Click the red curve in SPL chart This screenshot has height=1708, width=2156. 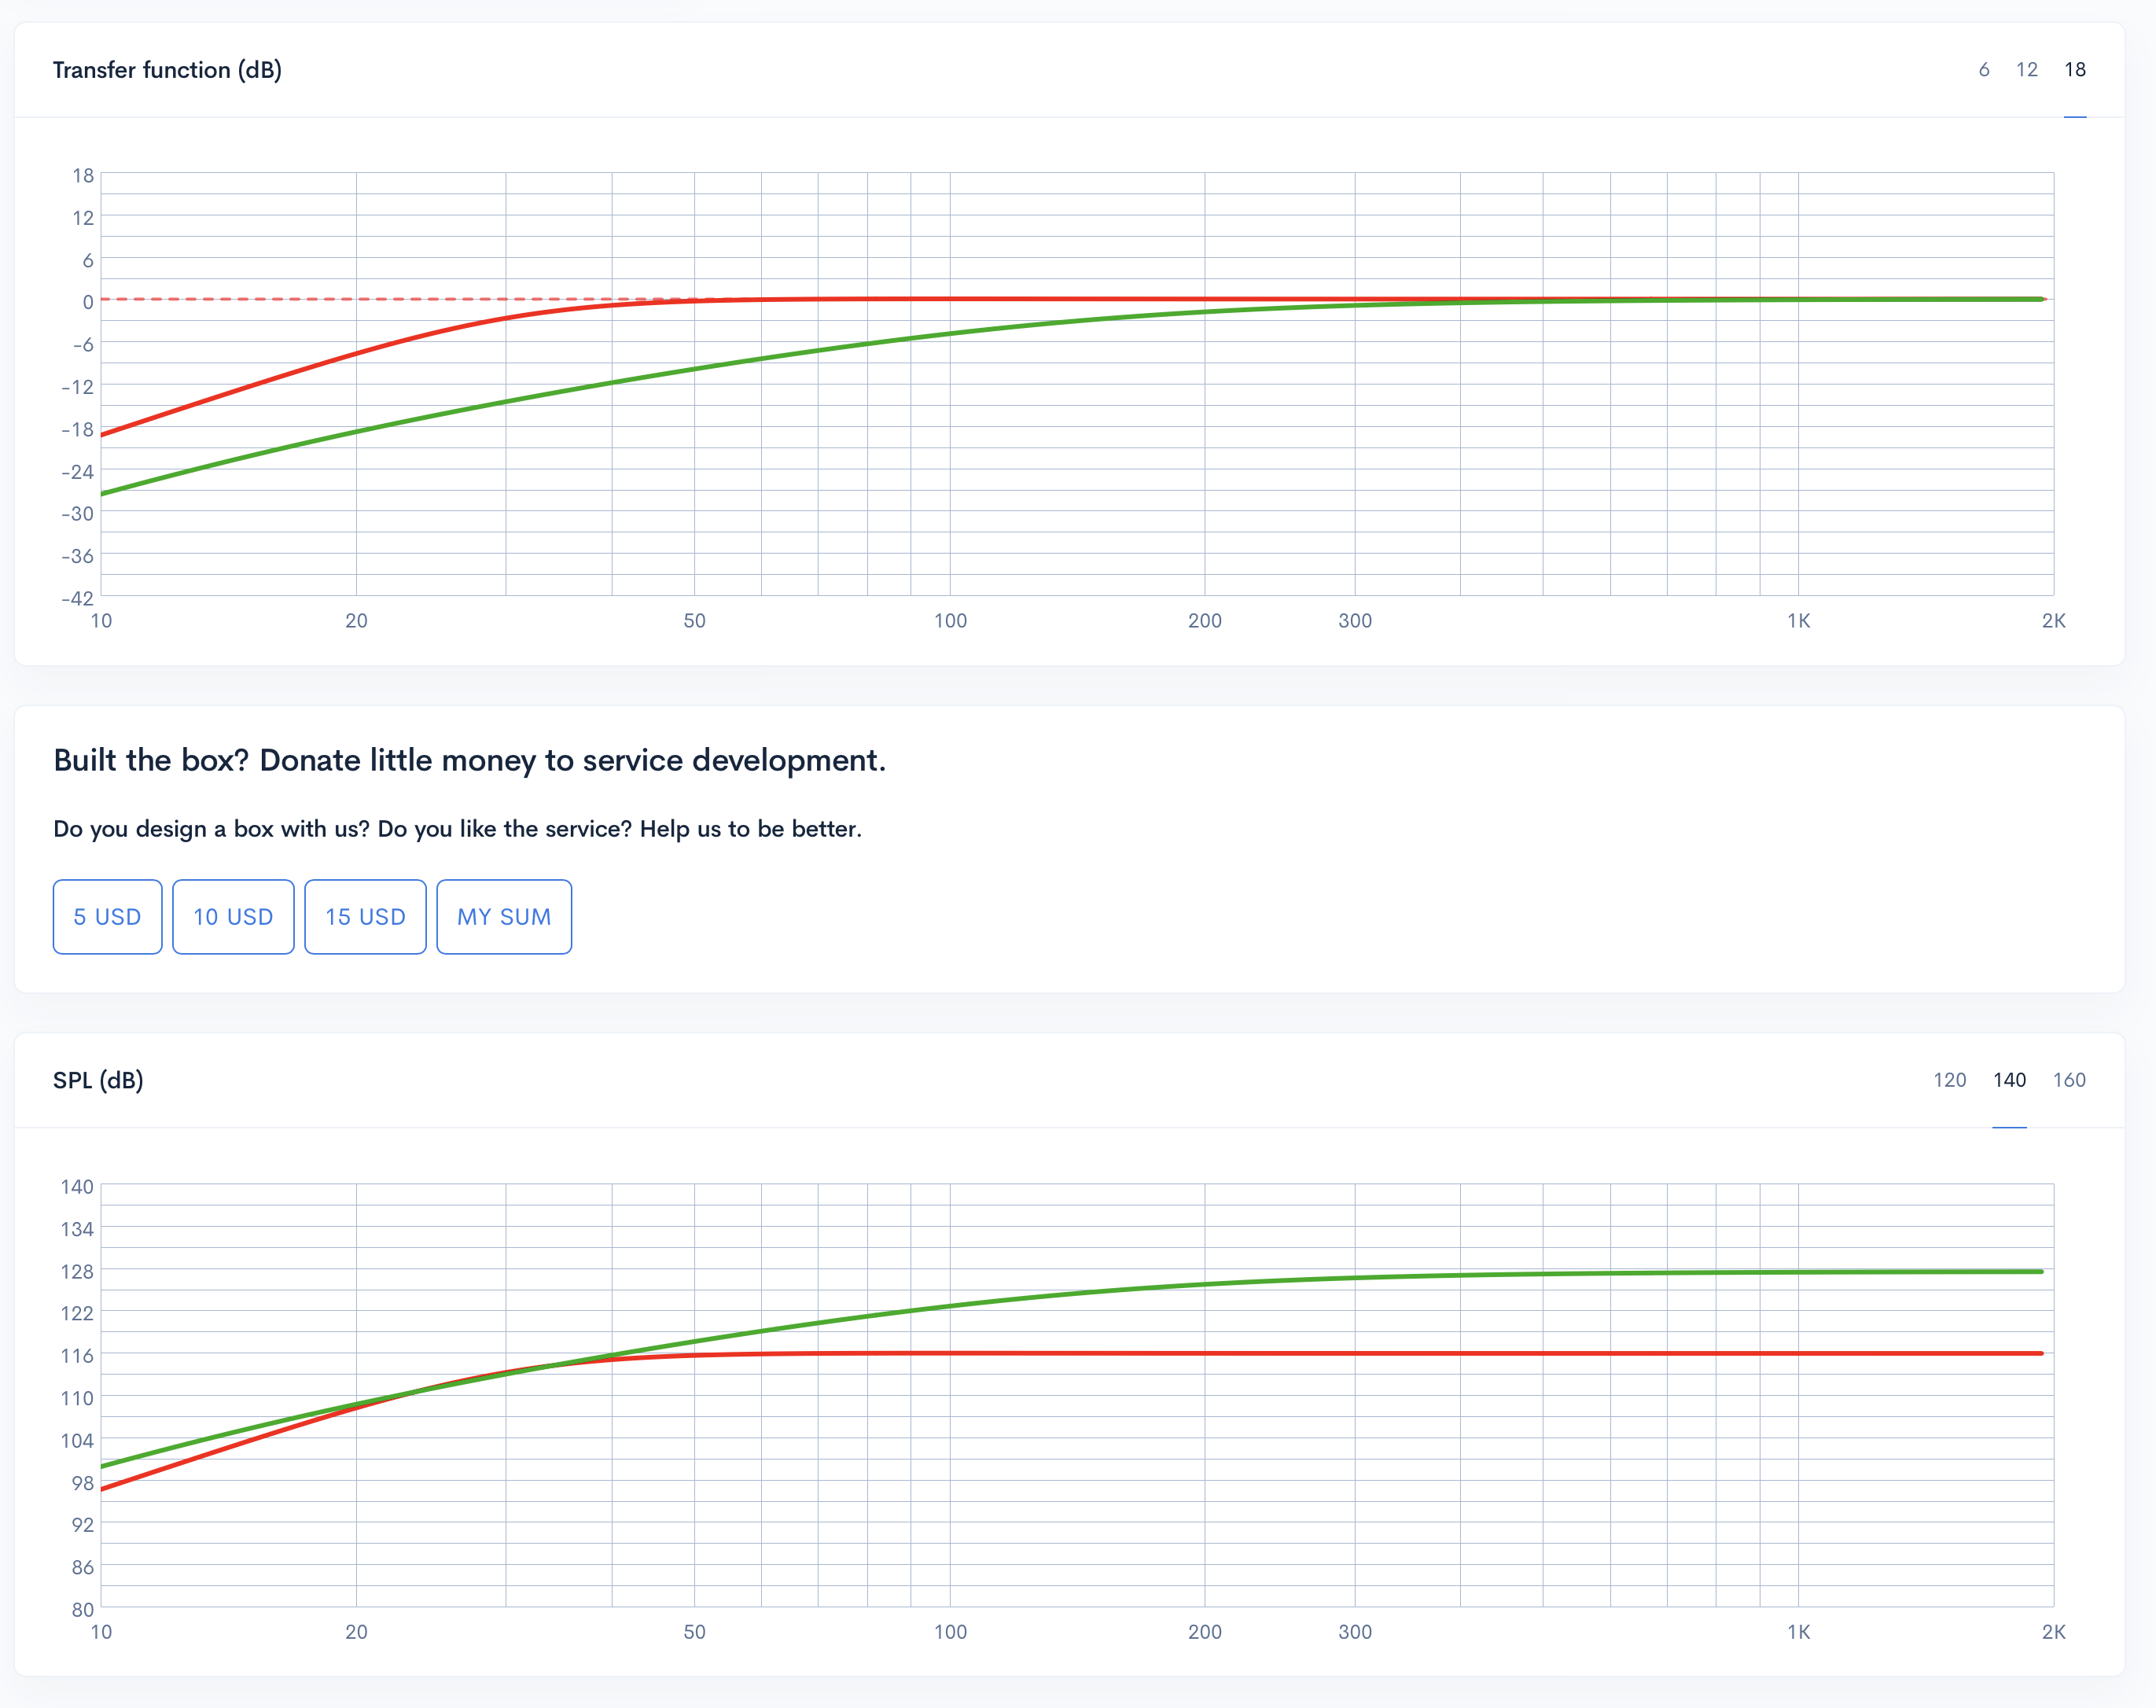click(1205, 1354)
